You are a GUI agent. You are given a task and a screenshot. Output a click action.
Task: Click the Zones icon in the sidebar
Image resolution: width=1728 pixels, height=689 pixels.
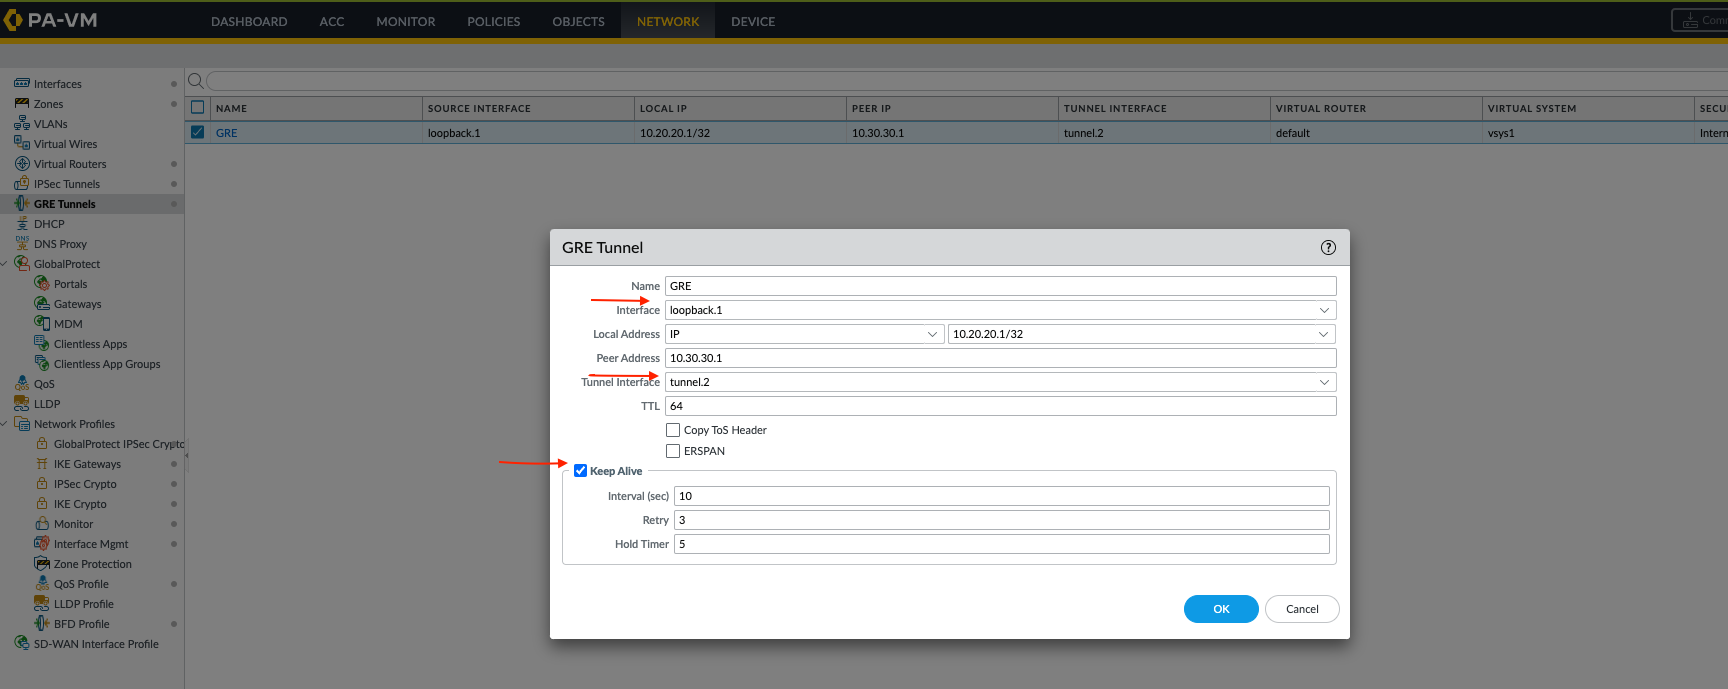(x=22, y=104)
